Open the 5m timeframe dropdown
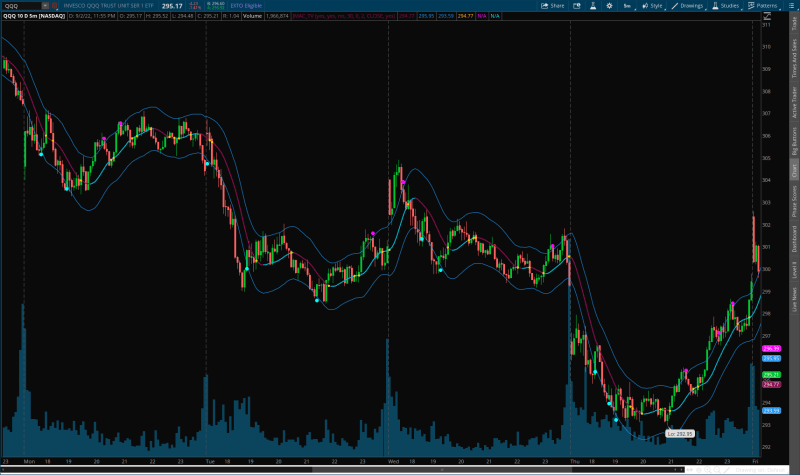 [x=628, y=6]
